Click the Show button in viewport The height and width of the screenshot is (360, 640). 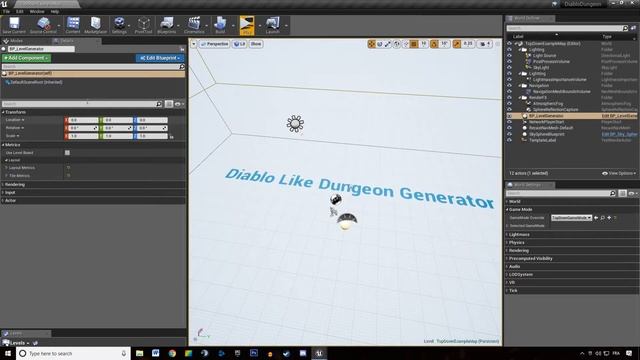pos(256,44)
